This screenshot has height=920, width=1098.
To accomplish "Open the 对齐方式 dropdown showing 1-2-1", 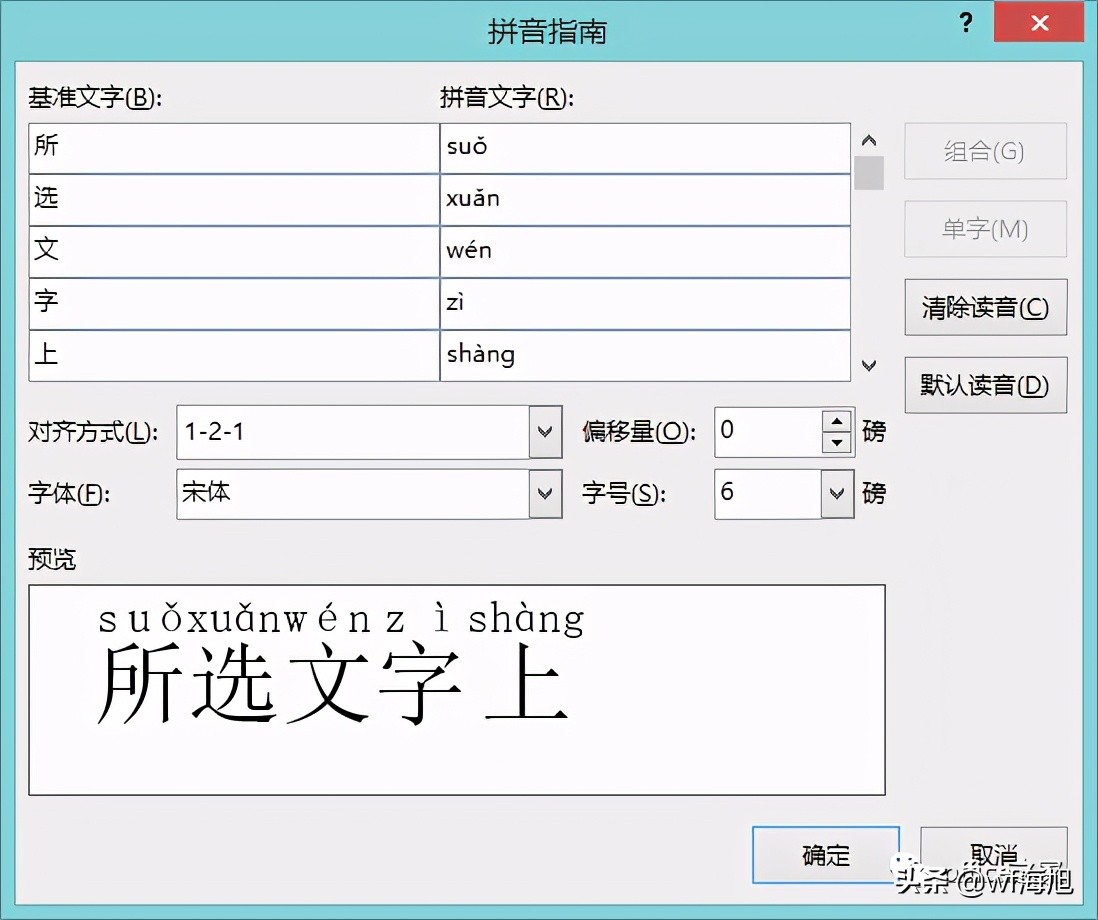I will 545,432.
